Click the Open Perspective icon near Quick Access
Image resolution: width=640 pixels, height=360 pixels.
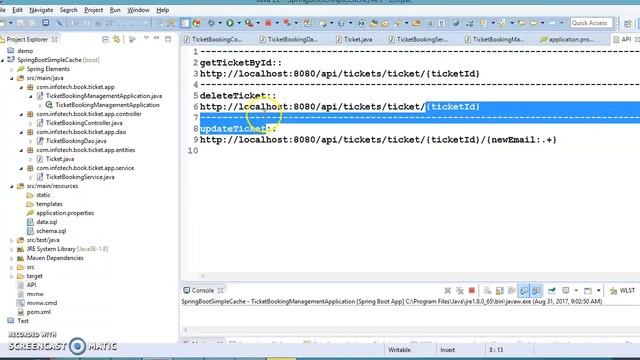627,23
